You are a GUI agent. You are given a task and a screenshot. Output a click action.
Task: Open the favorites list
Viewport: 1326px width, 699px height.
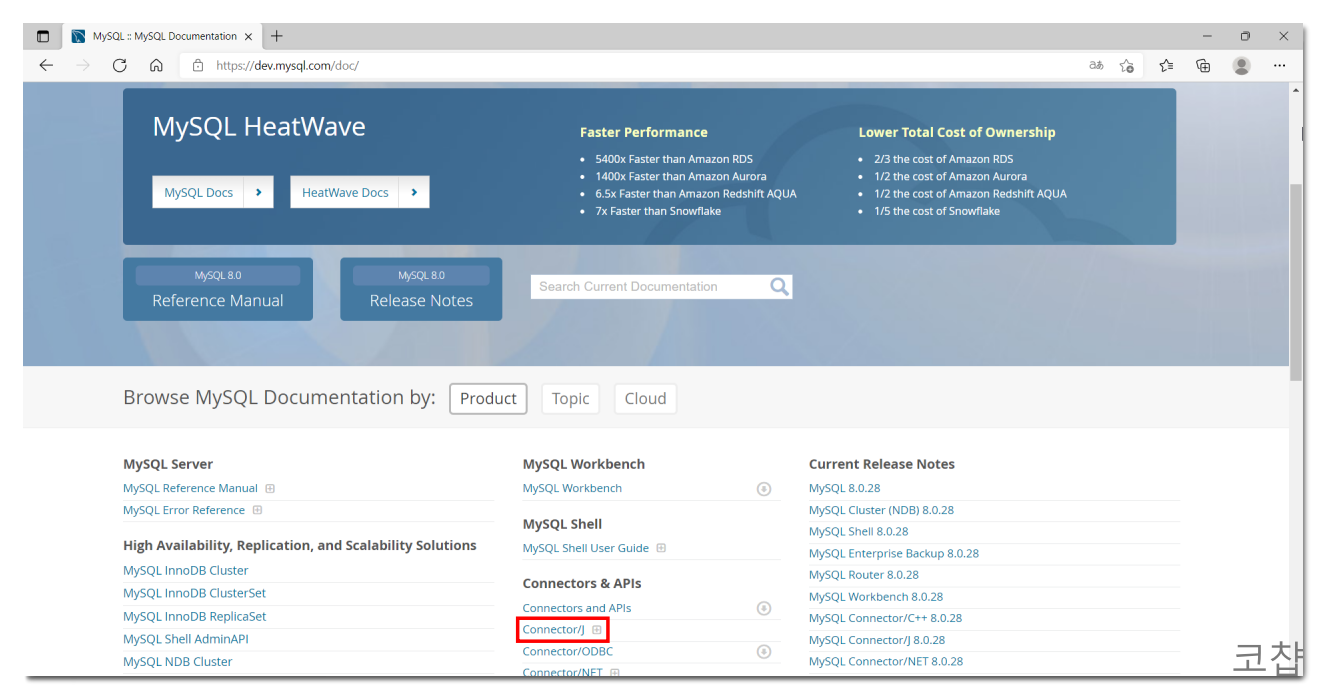(1166, 65)
